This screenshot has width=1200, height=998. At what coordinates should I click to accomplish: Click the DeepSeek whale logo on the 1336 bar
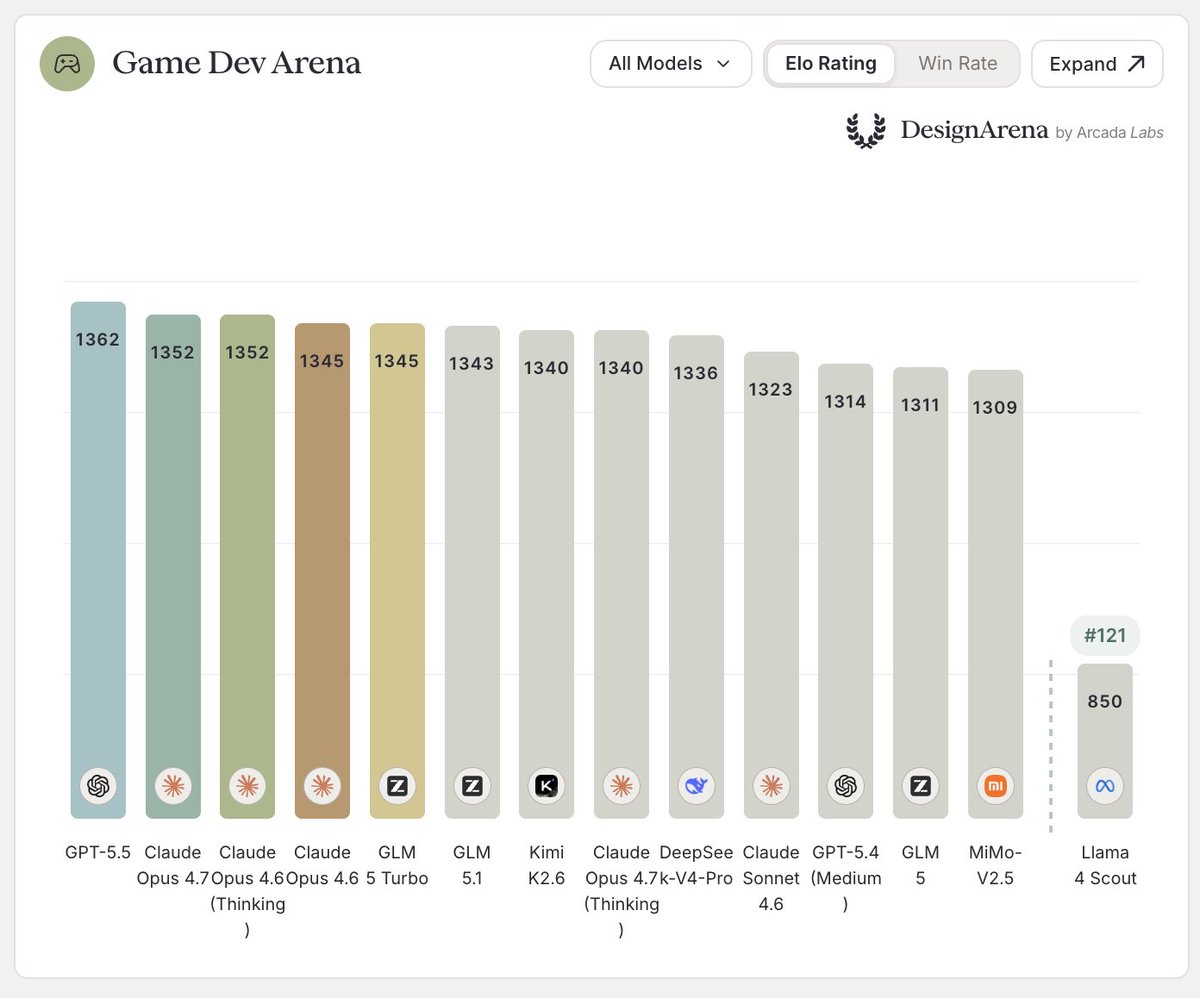(x=696, y=786)
